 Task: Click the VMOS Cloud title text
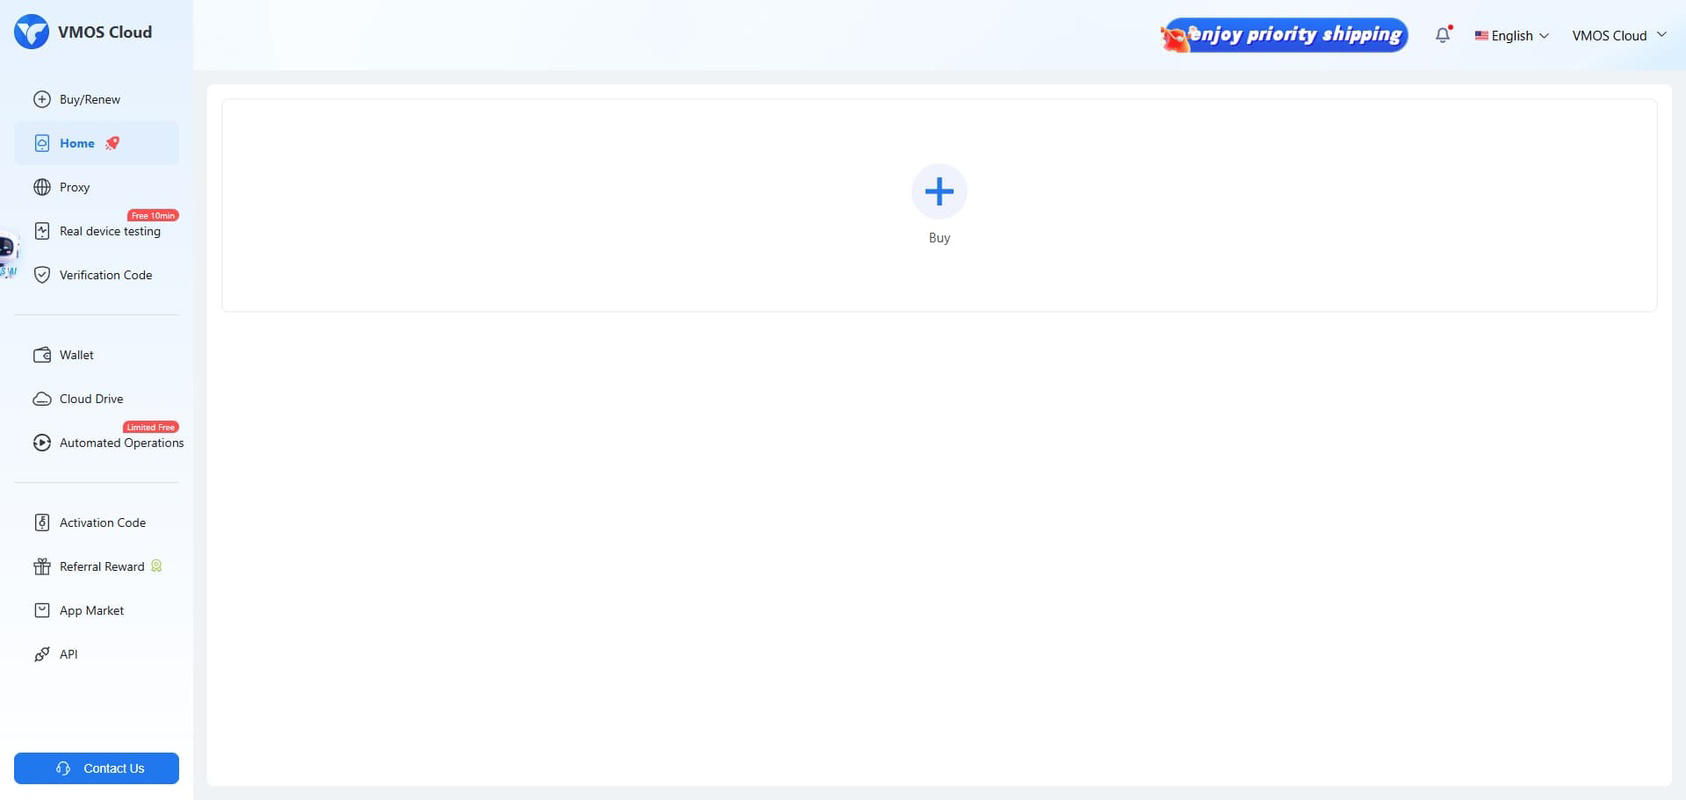tap(105, 32)
